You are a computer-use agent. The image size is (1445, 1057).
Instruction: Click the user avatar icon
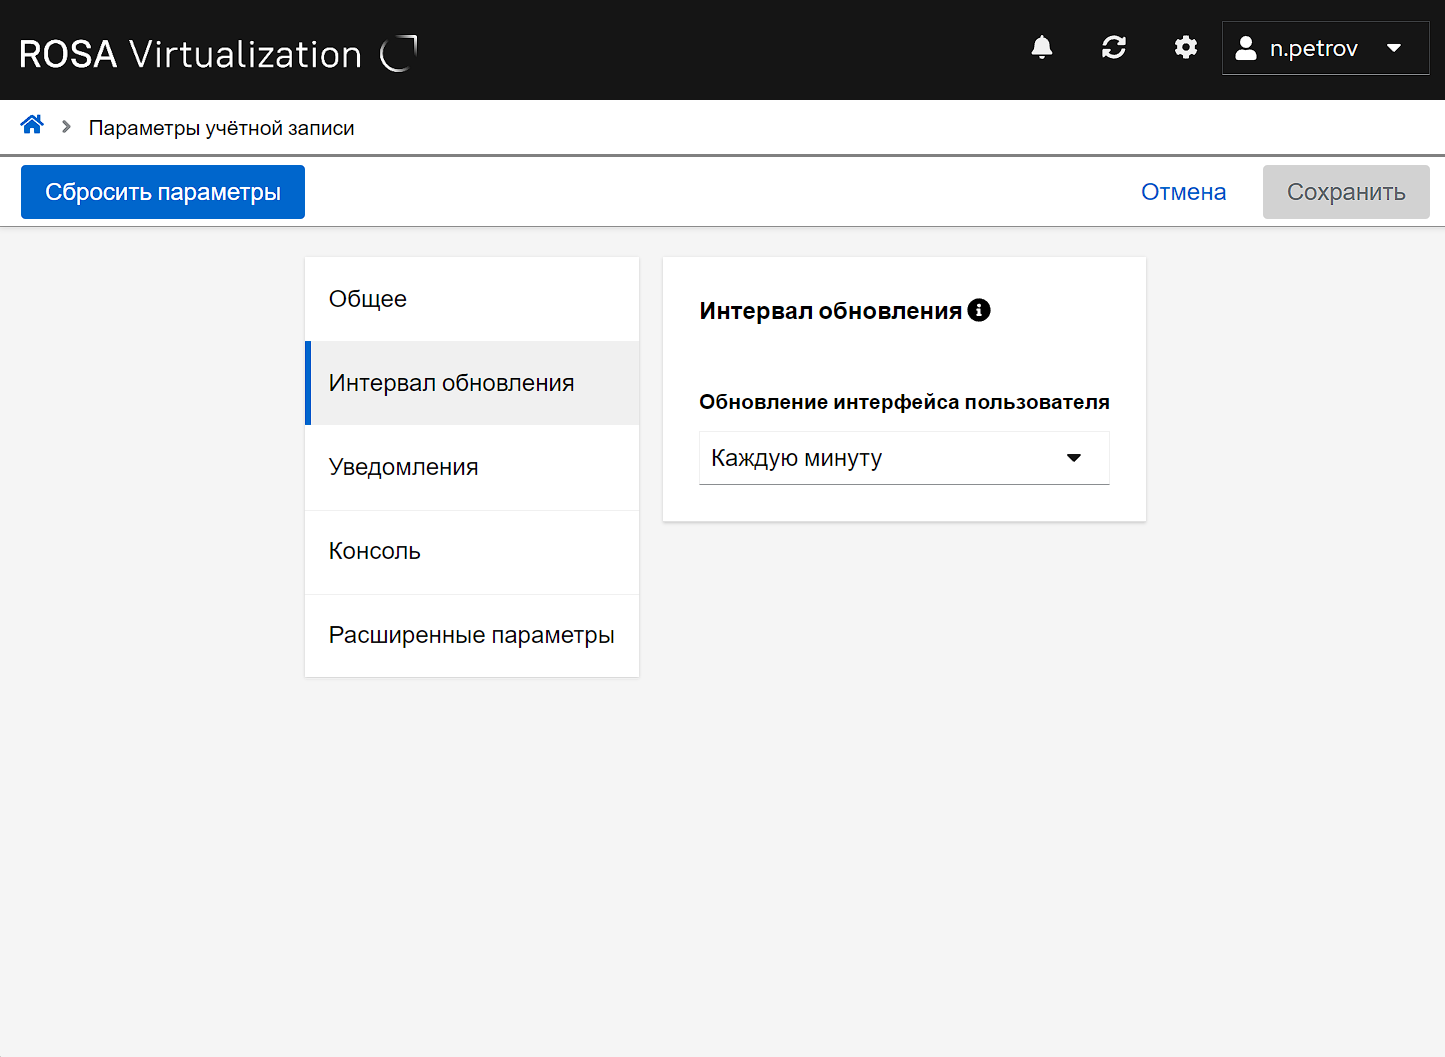(1246, 48)
